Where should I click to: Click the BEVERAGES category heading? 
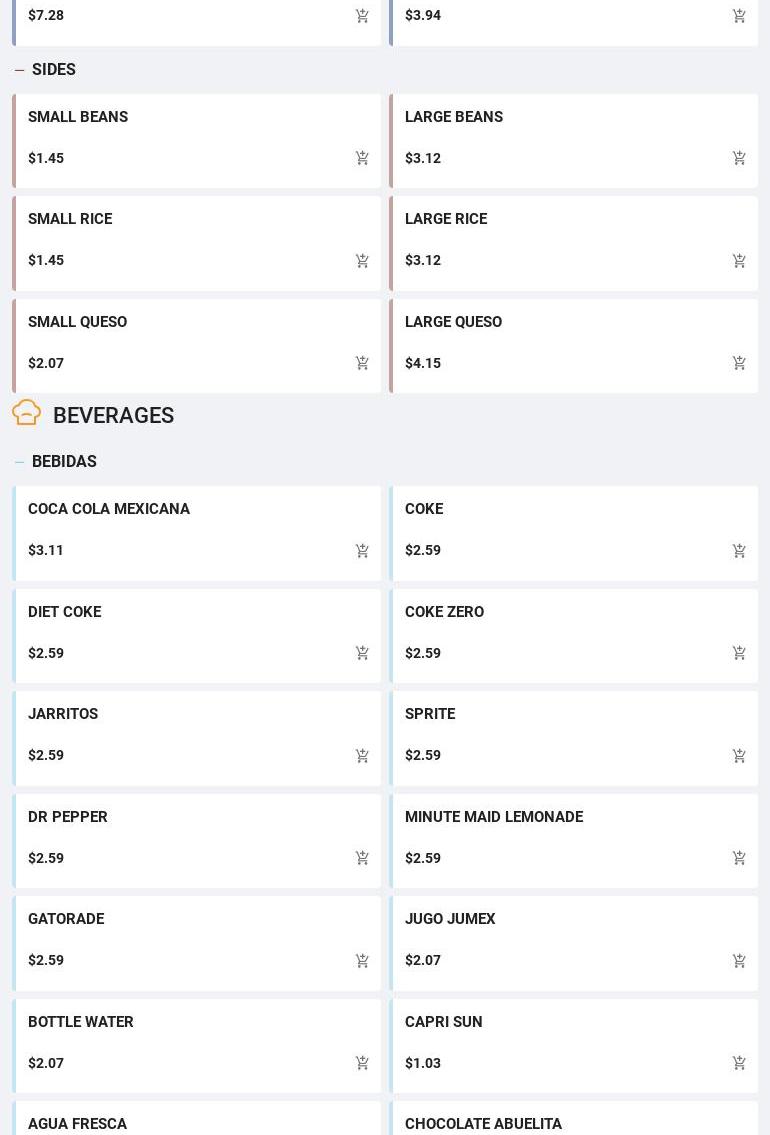tap(113, 415)
